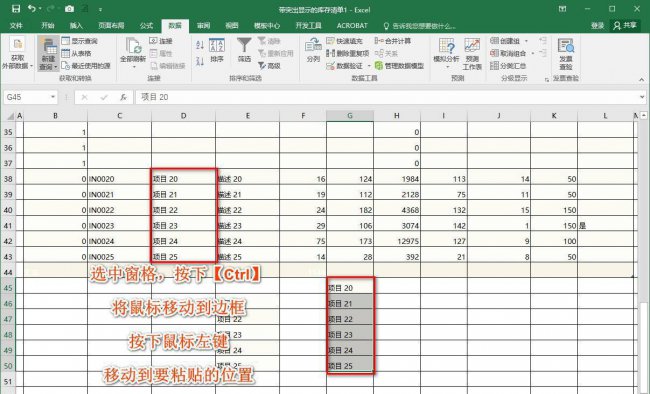The width and height of the screenshot is (650, 394).
Task: Click the ribbon display options icon
Action: 563,9
